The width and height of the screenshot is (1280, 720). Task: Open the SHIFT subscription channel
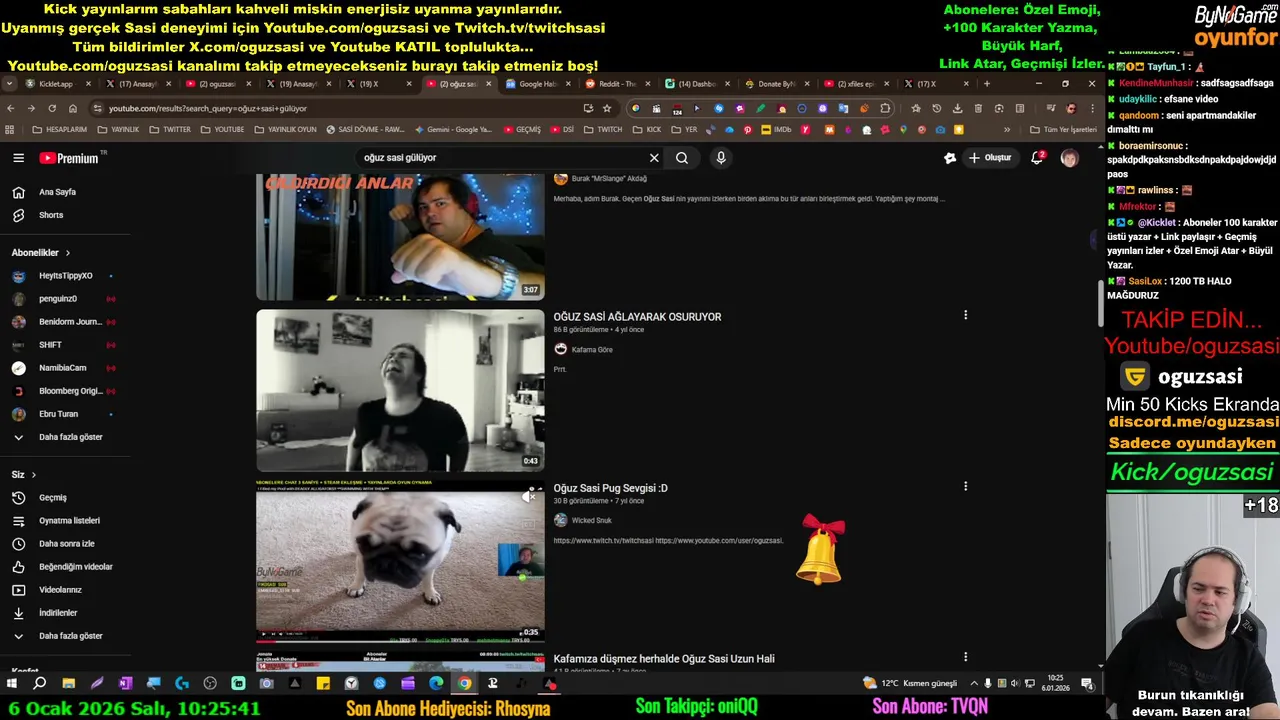[65, 345]
